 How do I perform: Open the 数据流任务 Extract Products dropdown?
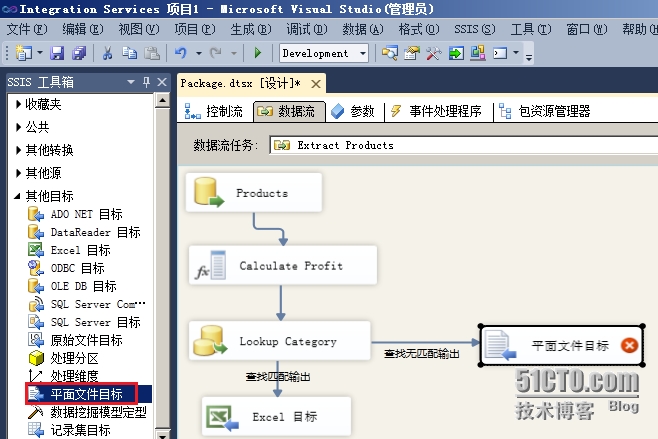click(463, 145)
